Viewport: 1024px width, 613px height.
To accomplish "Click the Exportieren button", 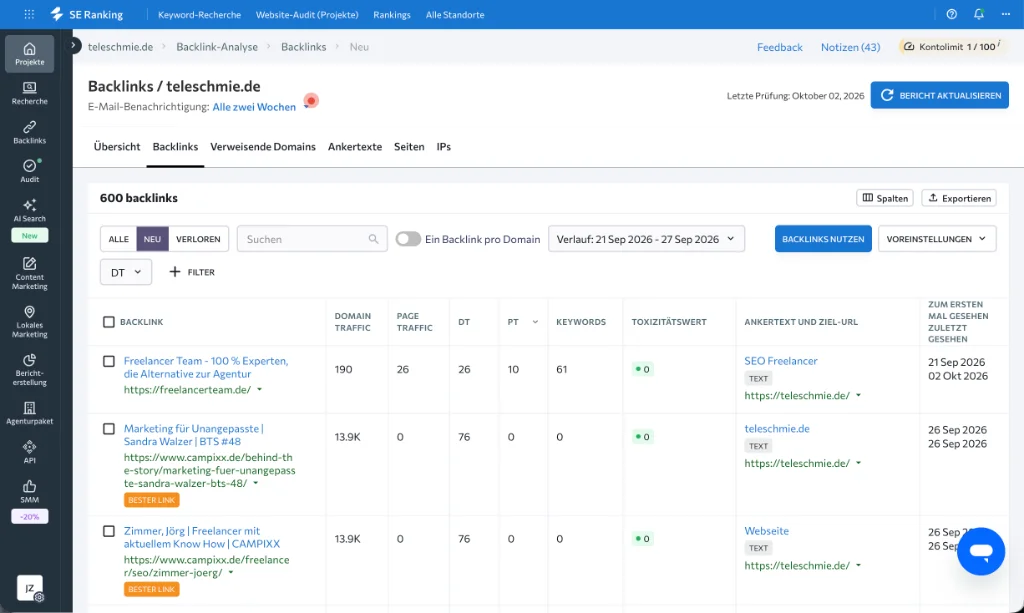I will (959, 198).
